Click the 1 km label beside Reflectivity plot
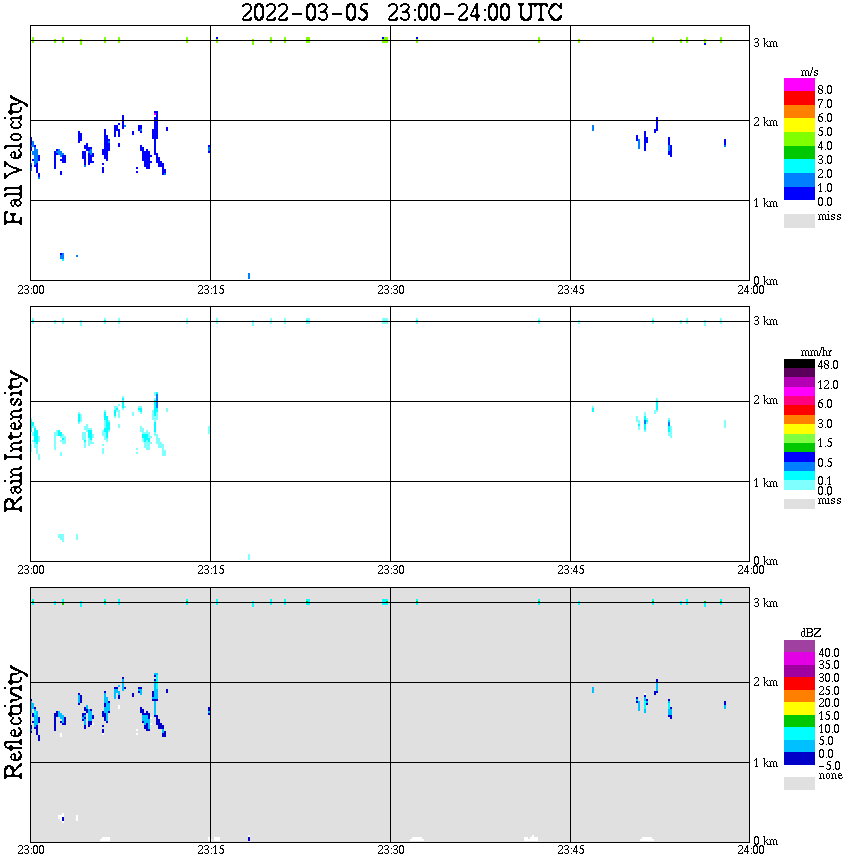 (765, 763)
